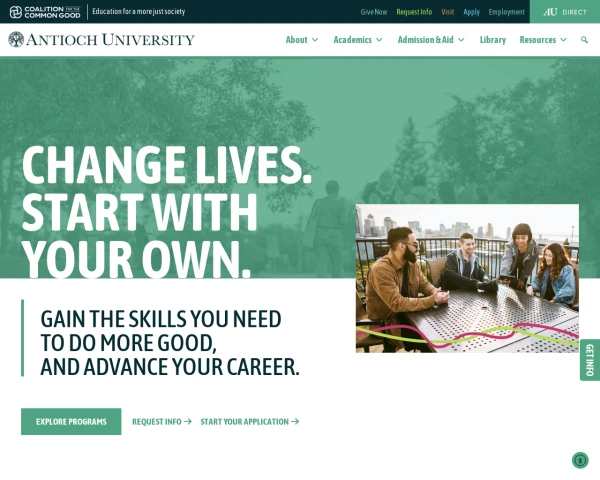Image resolution: width=600 pixels, height=480 pixels.
Task: Click the arrow beside Start Your Application
Action: 295,421
